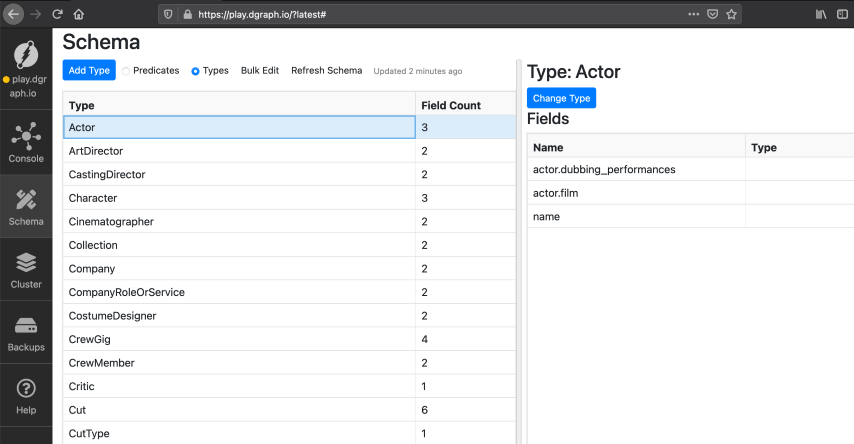Select the CrewGig type row
This screenshot has width=854, height=444.
click(239, 339)
